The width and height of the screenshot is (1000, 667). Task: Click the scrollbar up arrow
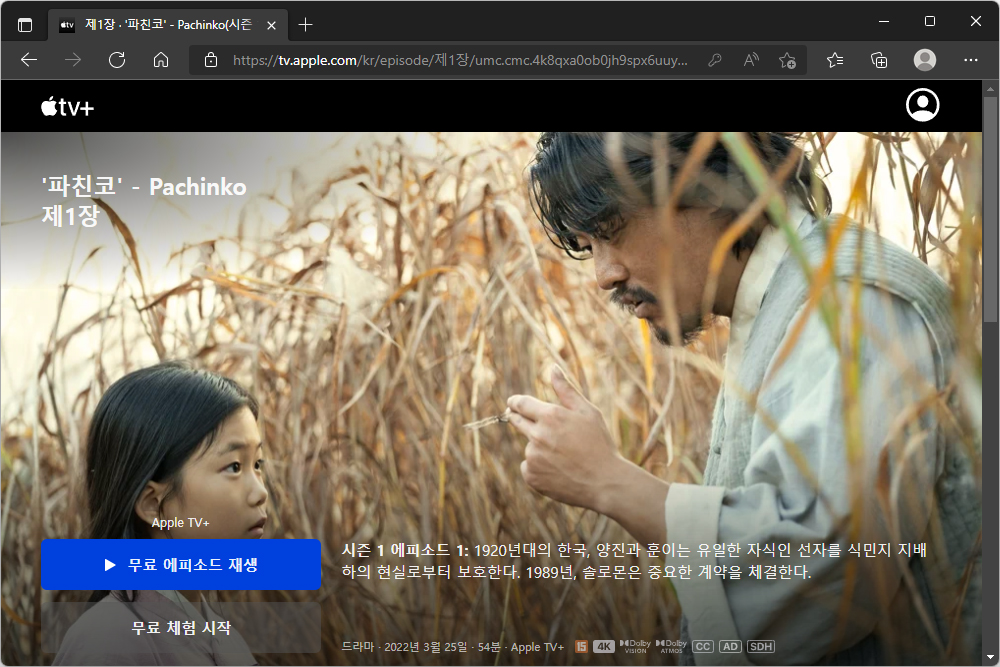(x=990, y=89)
